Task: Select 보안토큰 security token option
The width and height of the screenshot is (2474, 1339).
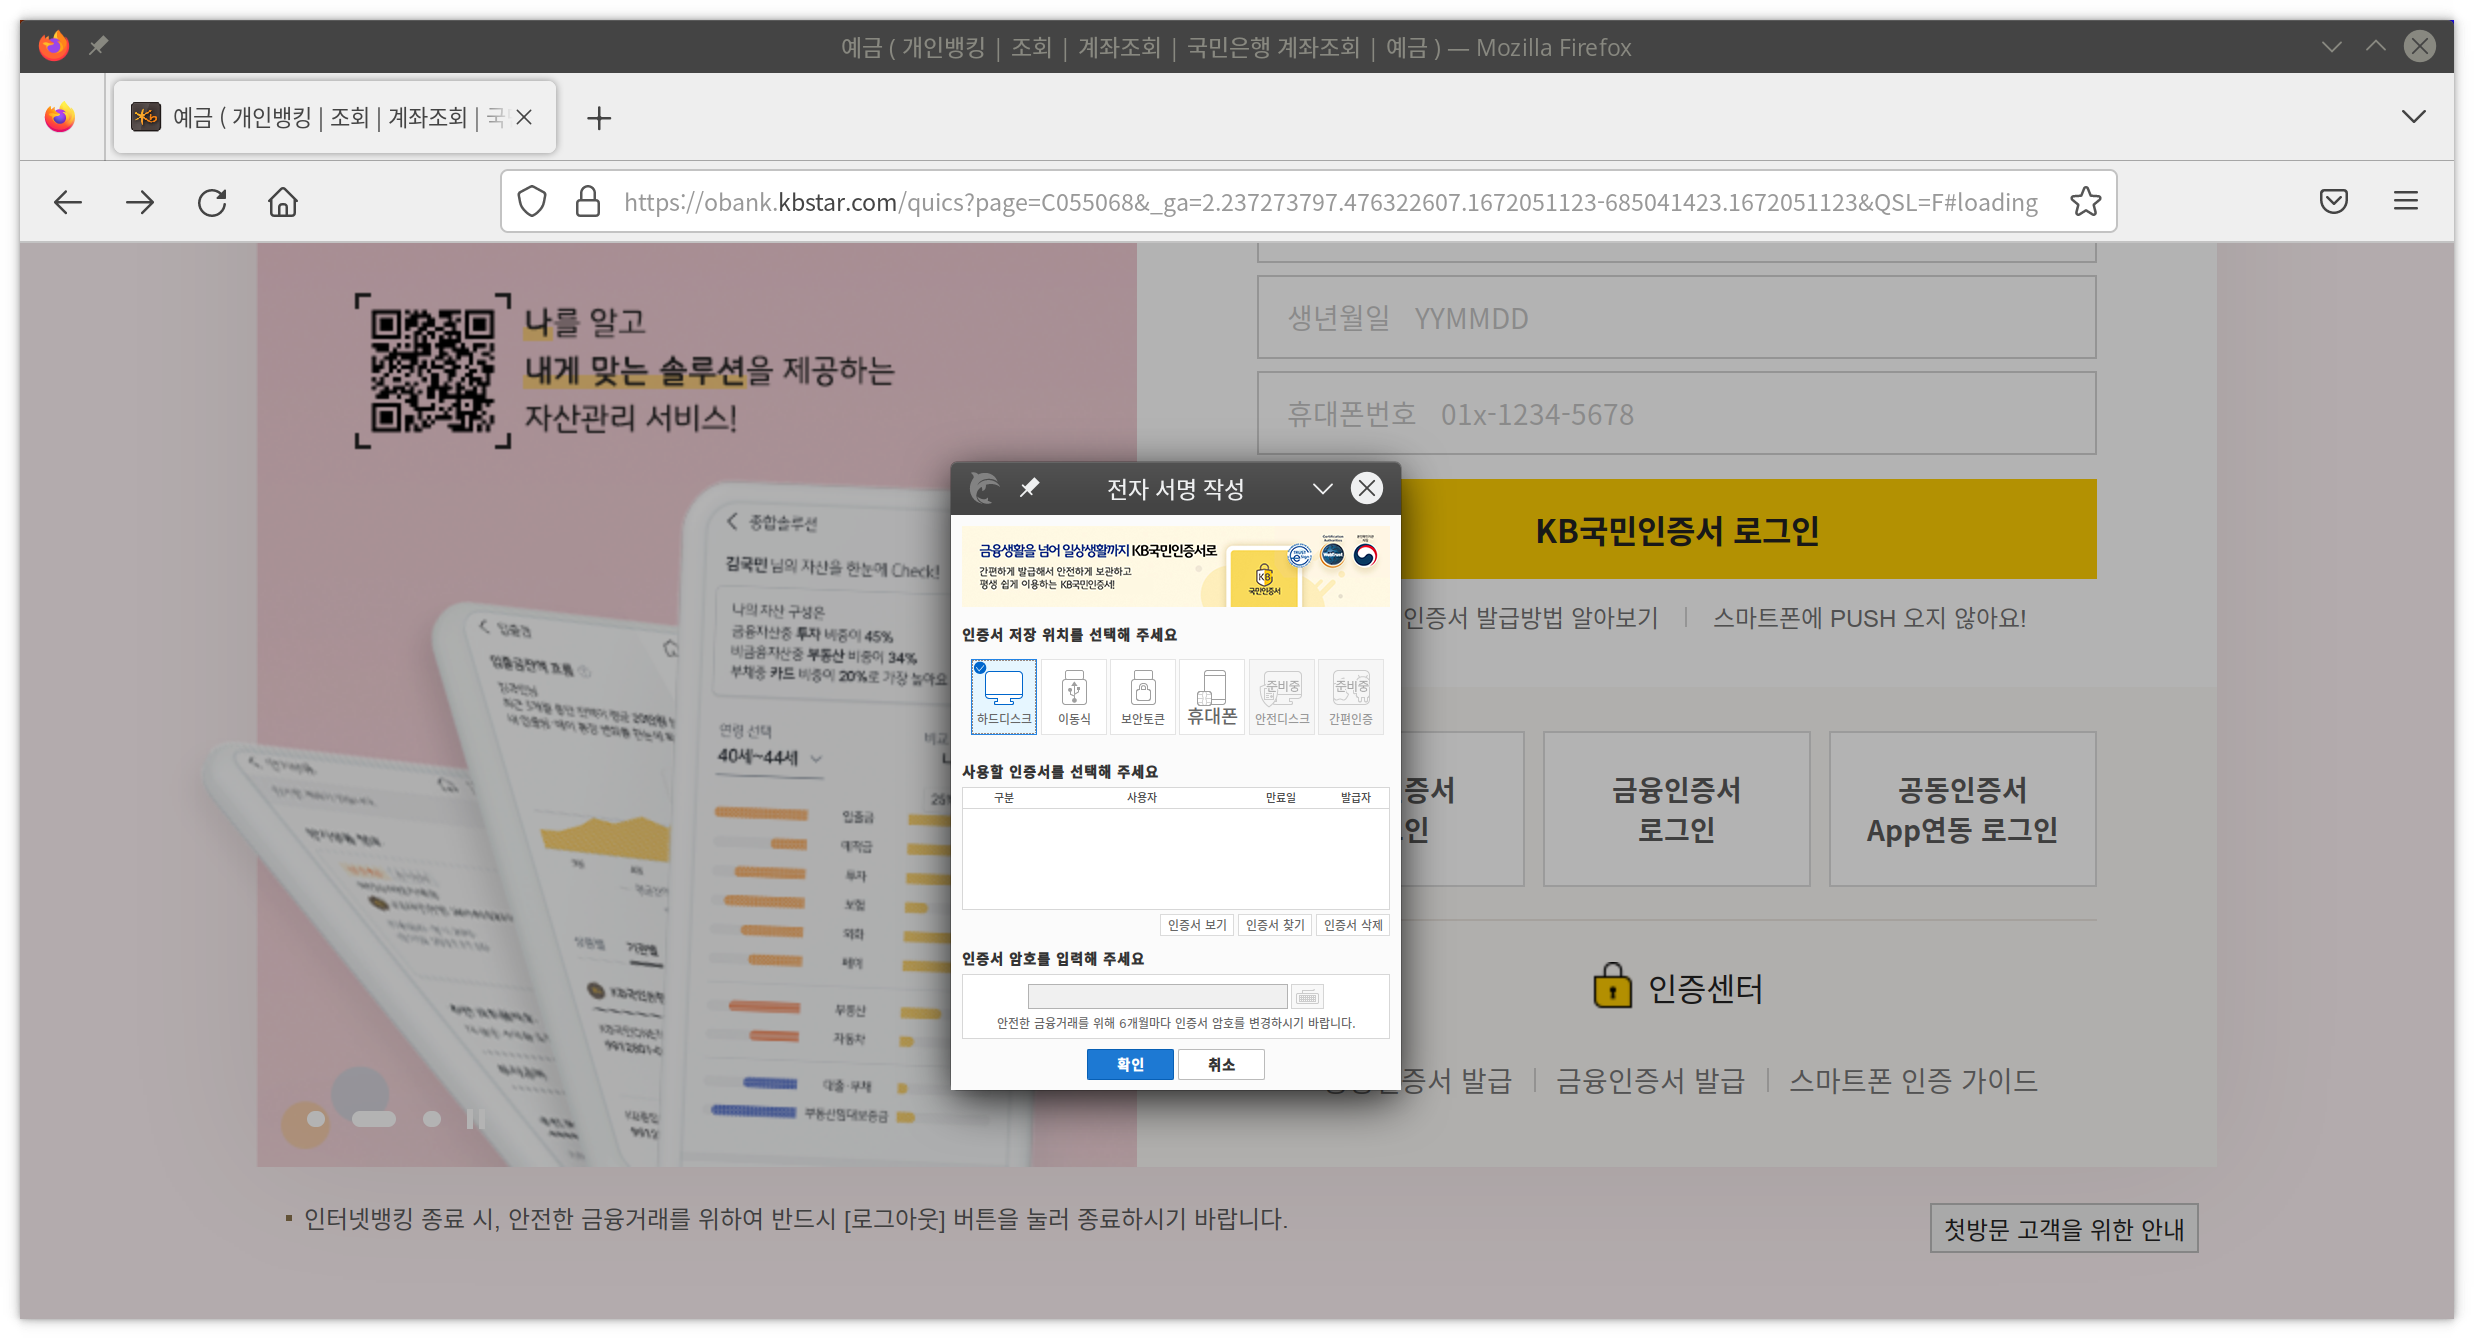Action: click(x=1143, y=696)
